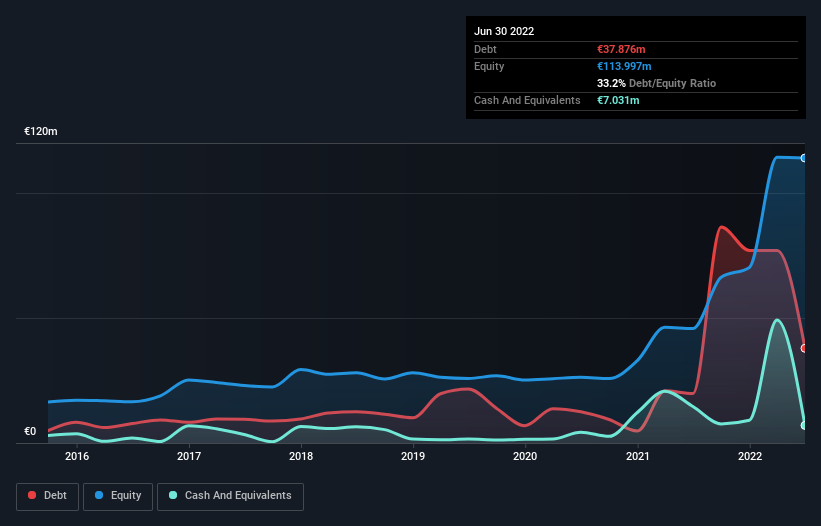This screenshot has height=526, width=821.
Task: Toggle the Debt series legend button
Action: (47, 496)
